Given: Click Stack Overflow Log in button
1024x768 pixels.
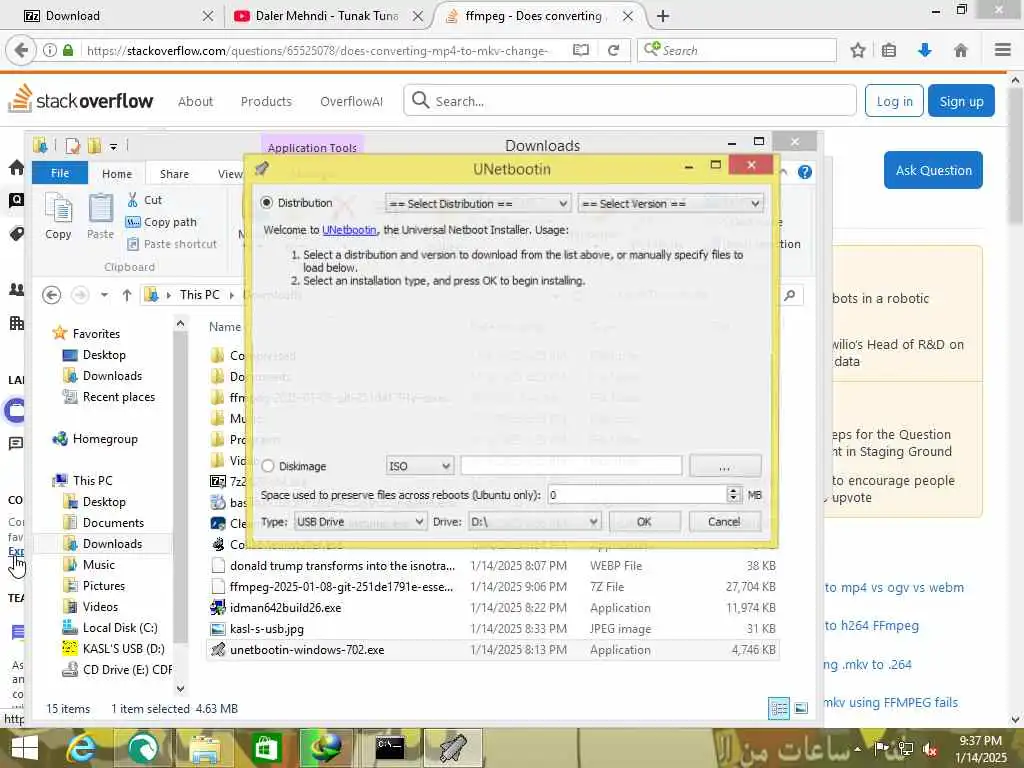Looking at the screenshot, I should pos(894,101).
